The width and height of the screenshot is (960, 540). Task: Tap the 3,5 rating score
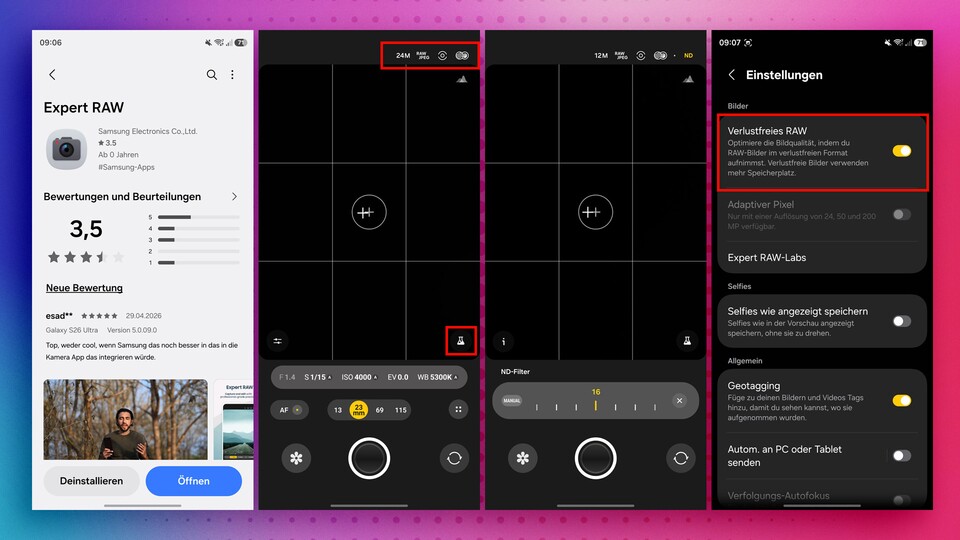click(x=86, y=230)
